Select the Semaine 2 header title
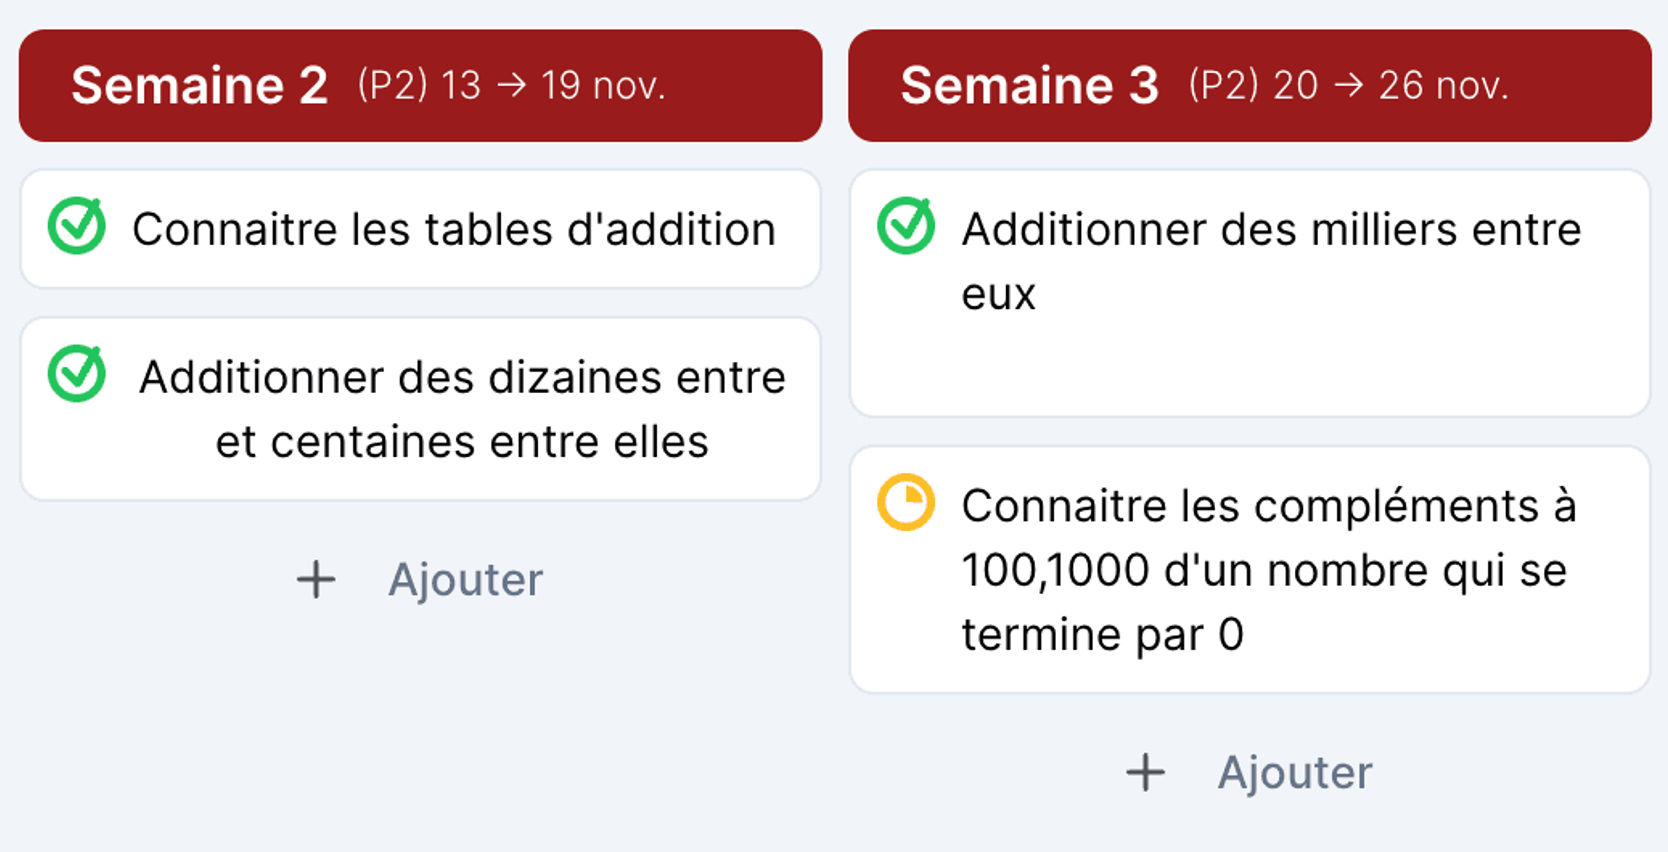This screenshot has height=852, width=1668. coord(200,85)
